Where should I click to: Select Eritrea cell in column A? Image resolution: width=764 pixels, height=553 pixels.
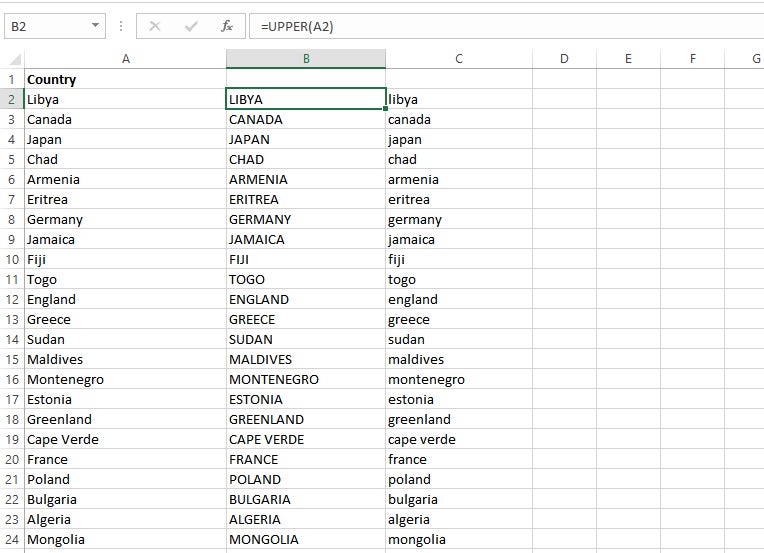[125, 199]
